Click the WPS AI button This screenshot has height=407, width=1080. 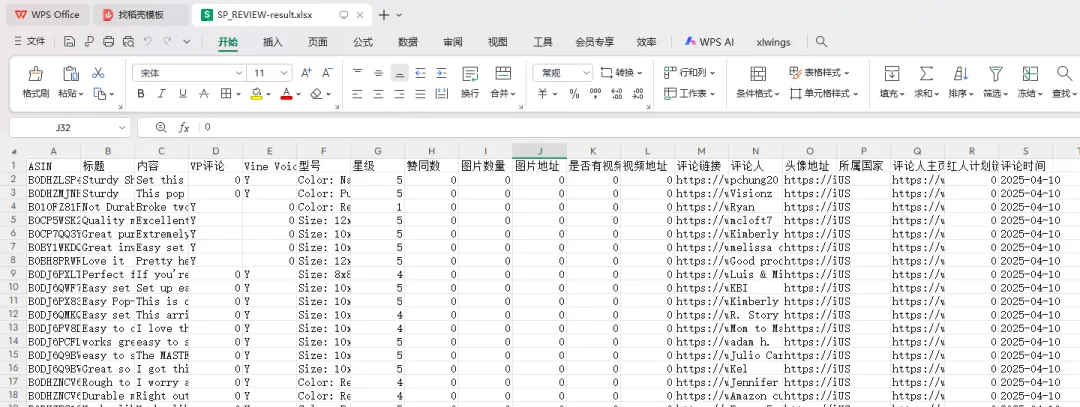point(709,42)
